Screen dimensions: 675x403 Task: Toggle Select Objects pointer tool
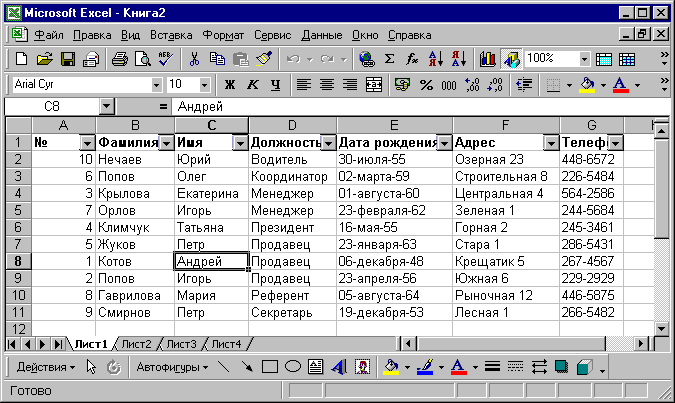tap(91, 367)
